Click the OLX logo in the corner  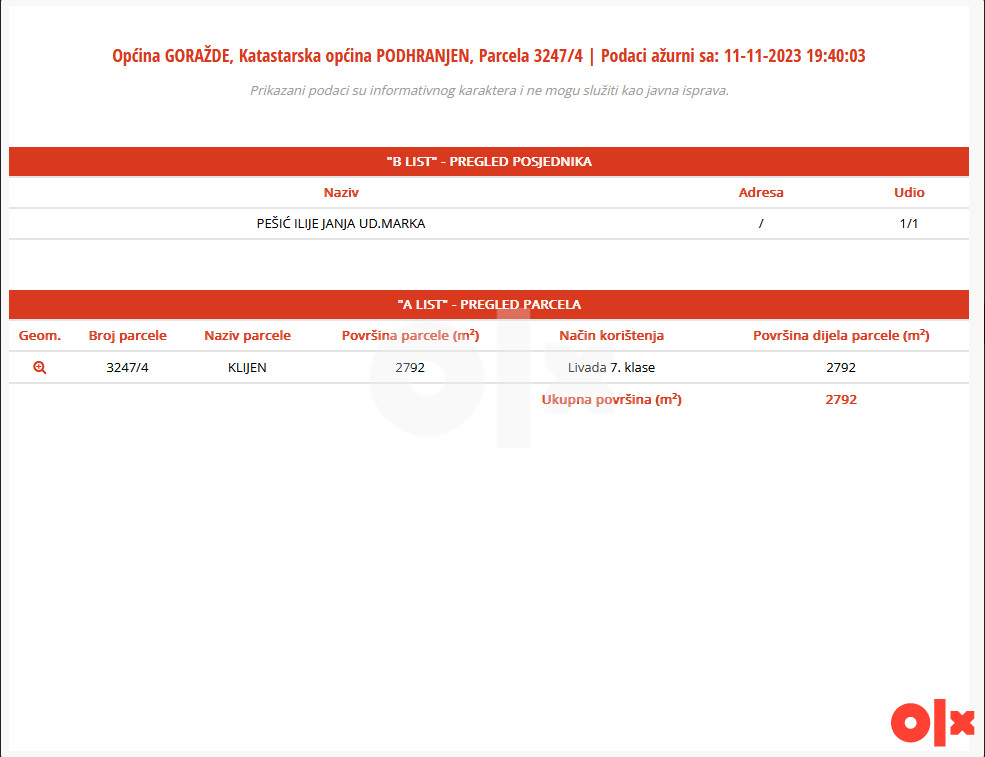point(932,722)
